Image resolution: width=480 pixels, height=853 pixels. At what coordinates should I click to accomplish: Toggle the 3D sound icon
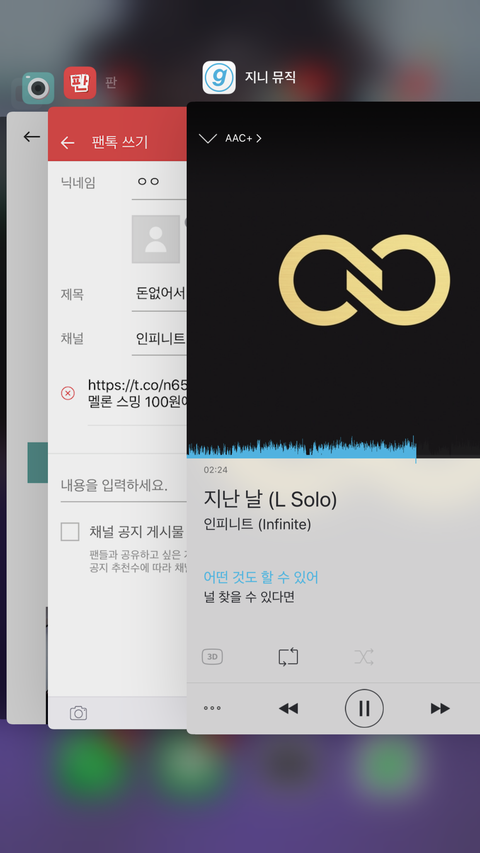pos(212,657)
